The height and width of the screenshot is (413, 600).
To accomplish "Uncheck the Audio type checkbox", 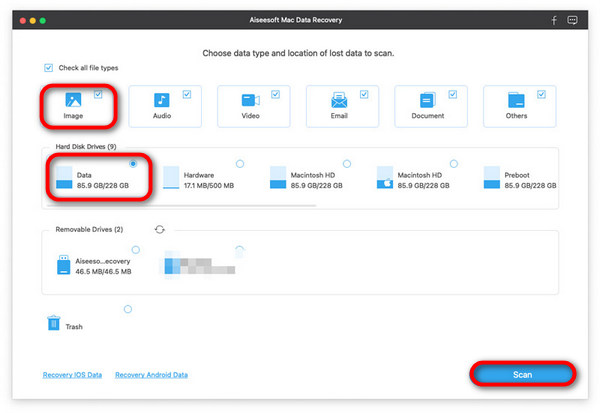I will [187, 94].
